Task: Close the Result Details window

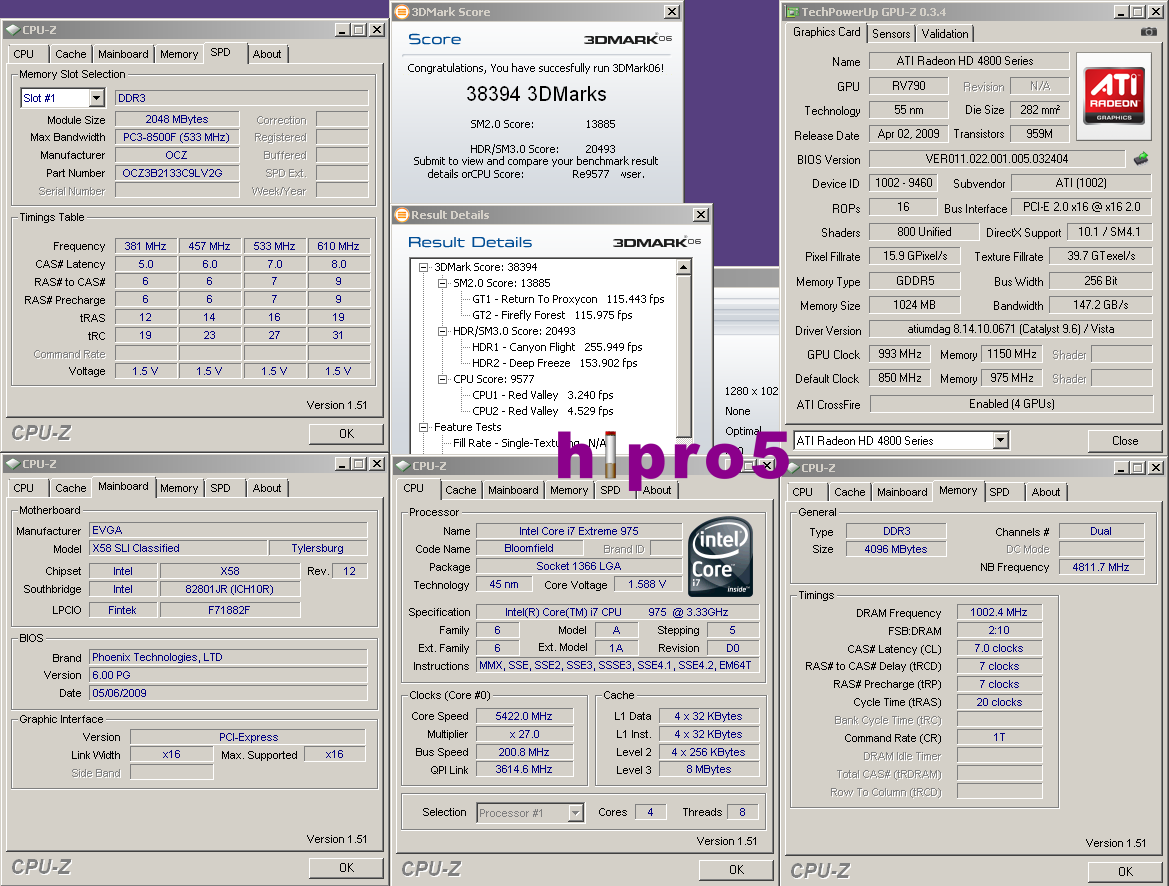Action: coord(701,215)
